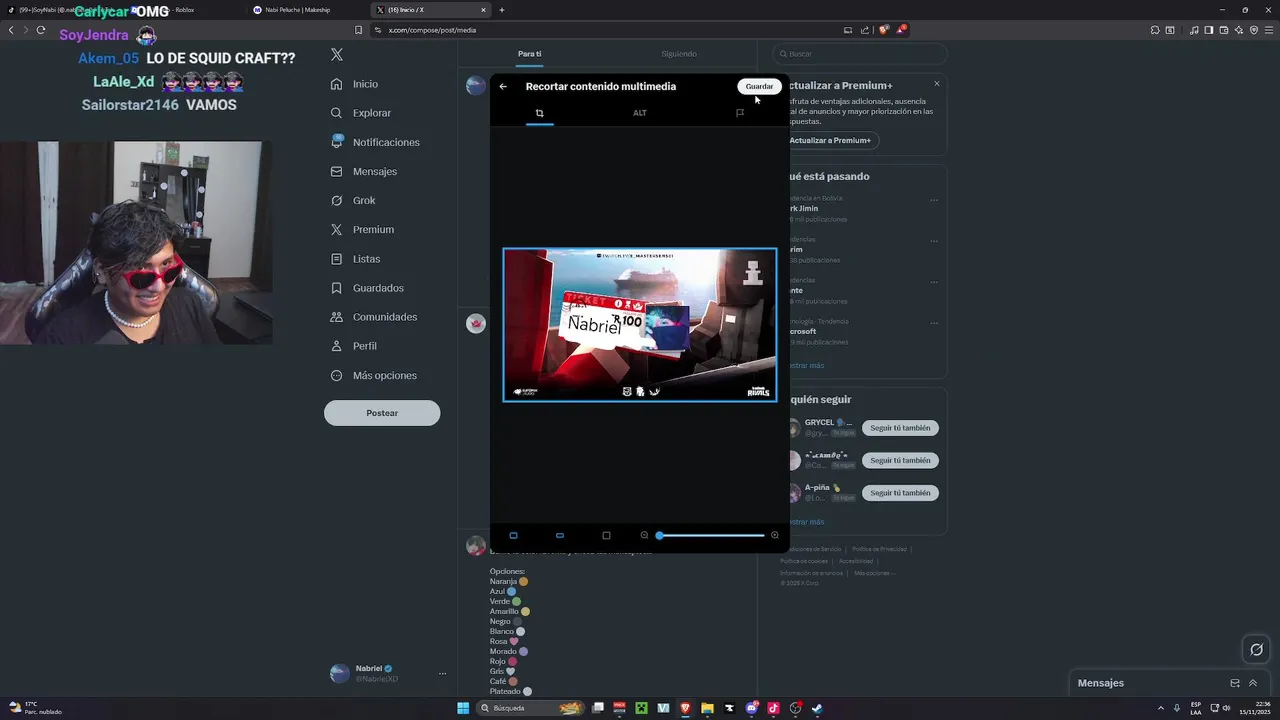The height and width of the screenshot is (720, 1280).
Task: Dismiss the Premium+ upgrade card
Action: pos(937,83)
